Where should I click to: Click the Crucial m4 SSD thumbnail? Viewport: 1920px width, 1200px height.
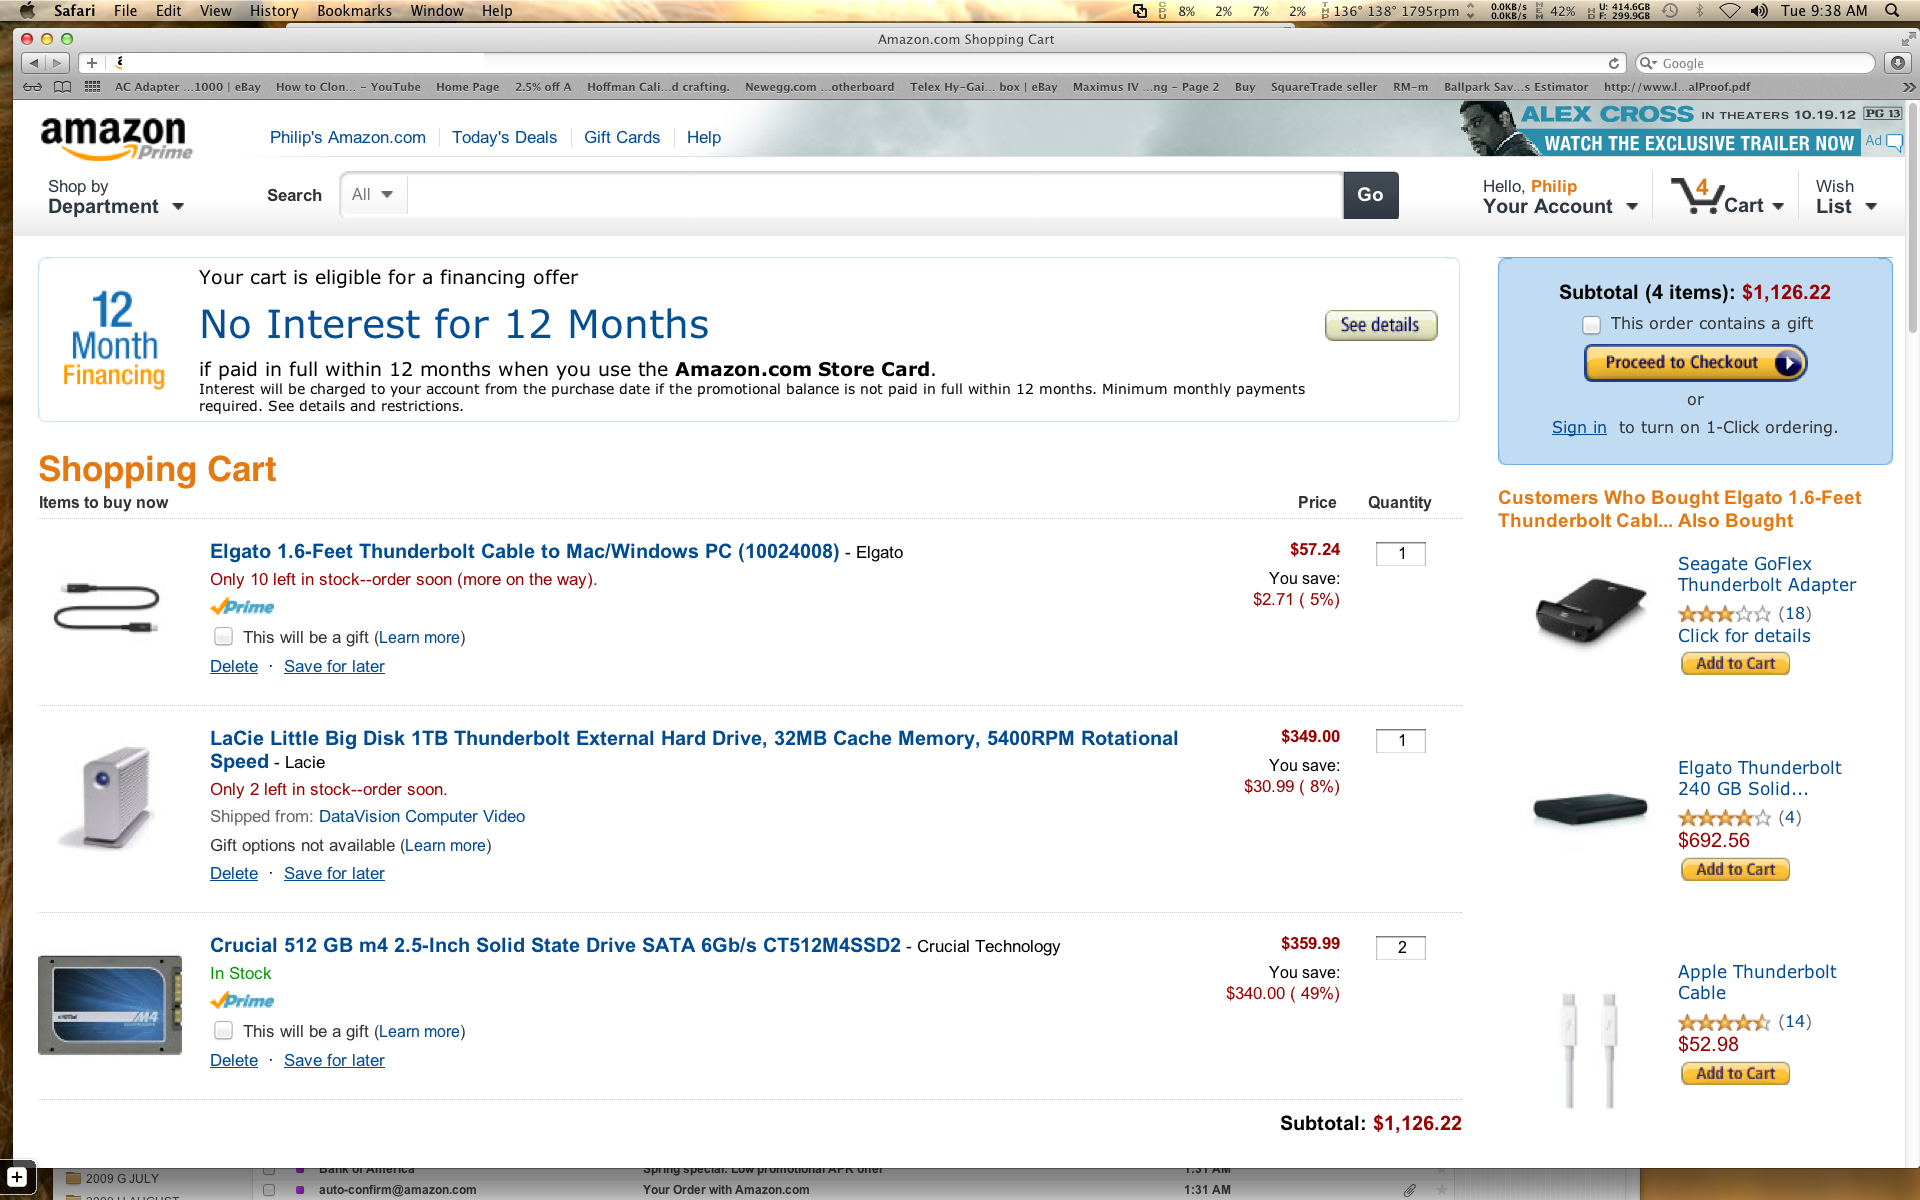pos(110,1005)
